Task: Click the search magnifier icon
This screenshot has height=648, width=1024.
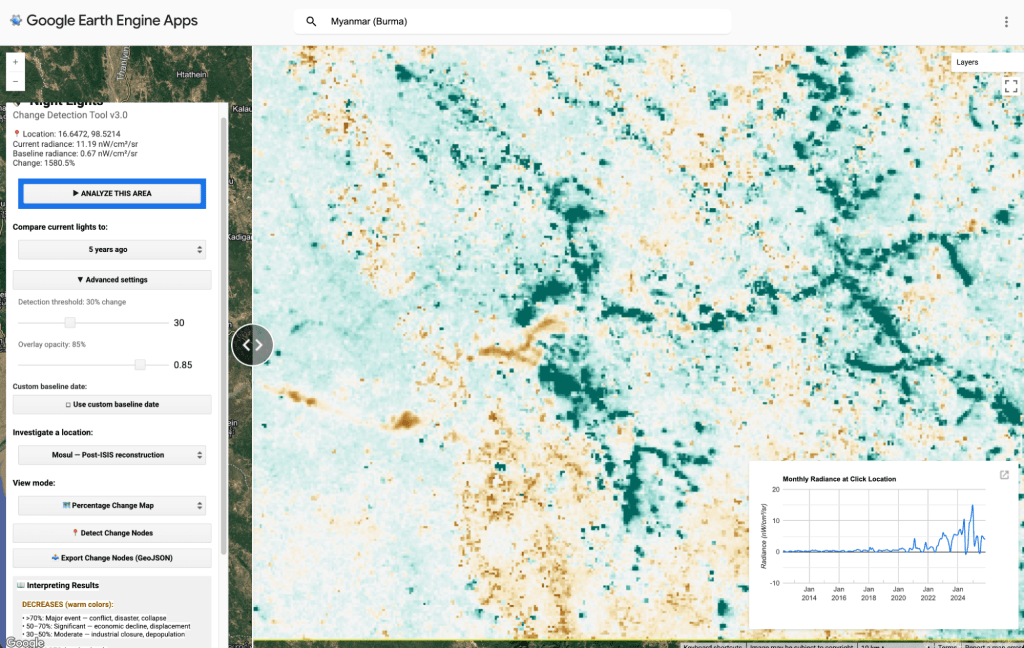Action: [312, 22]
